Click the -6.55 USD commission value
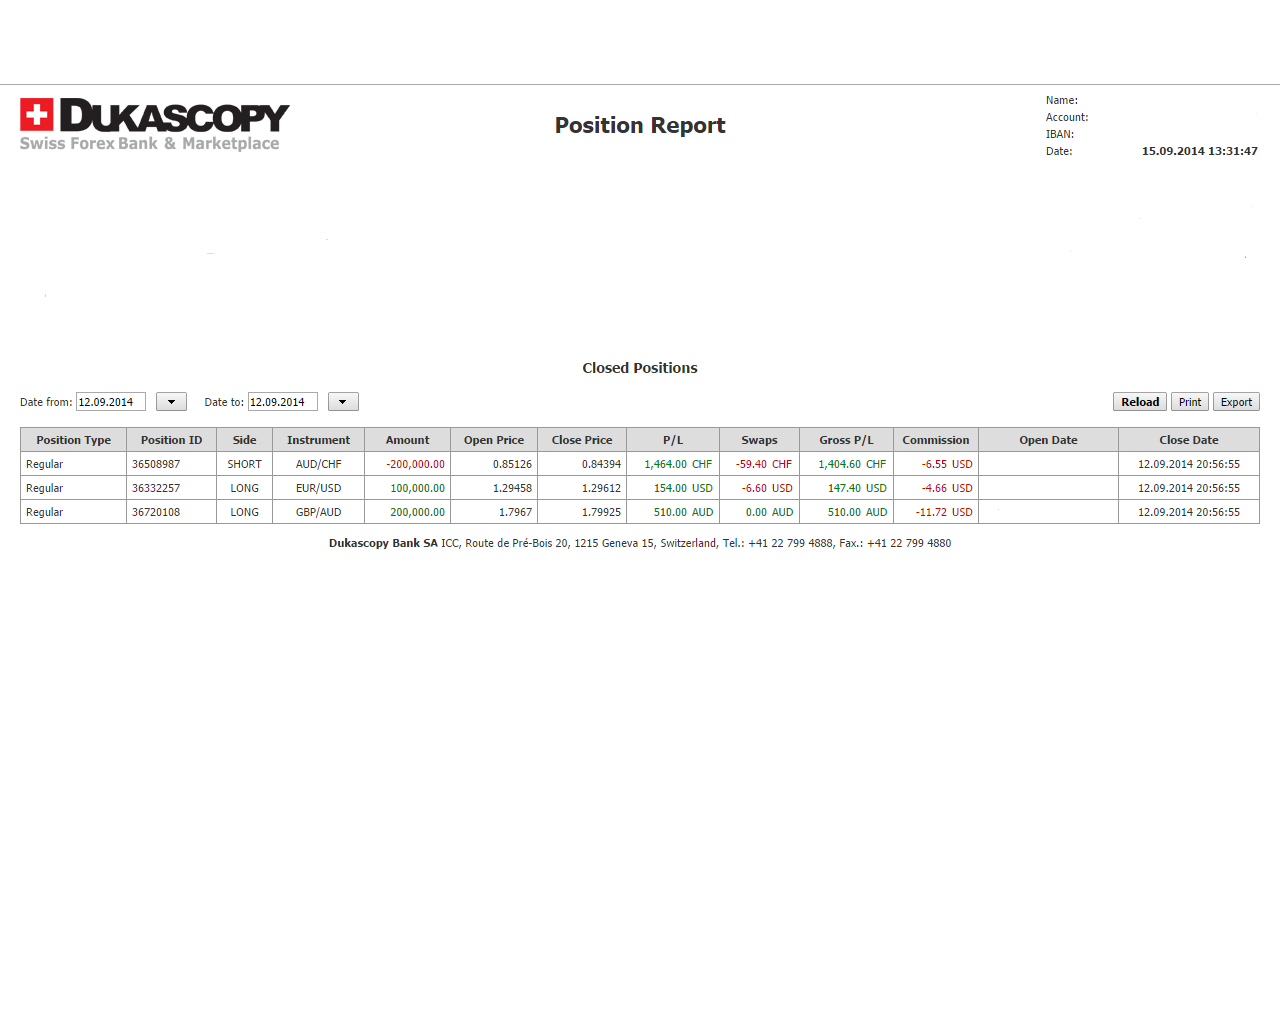This screenshot has width=1280, height=1024. (947, 464)
